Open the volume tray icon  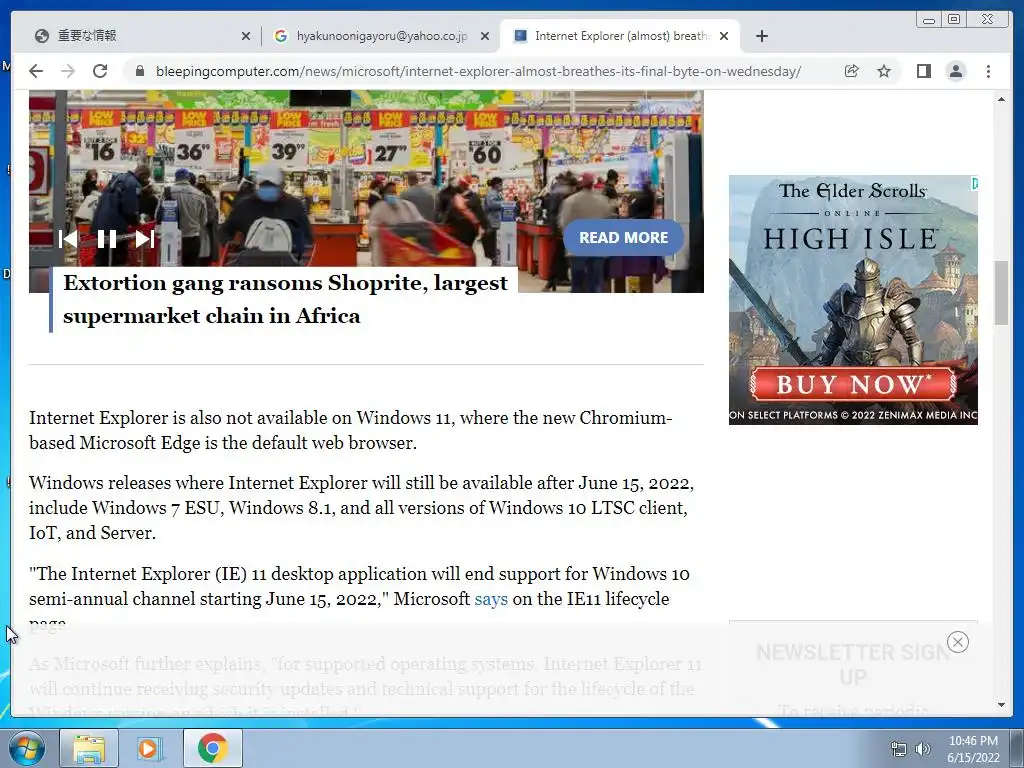(x=923, y=749)
